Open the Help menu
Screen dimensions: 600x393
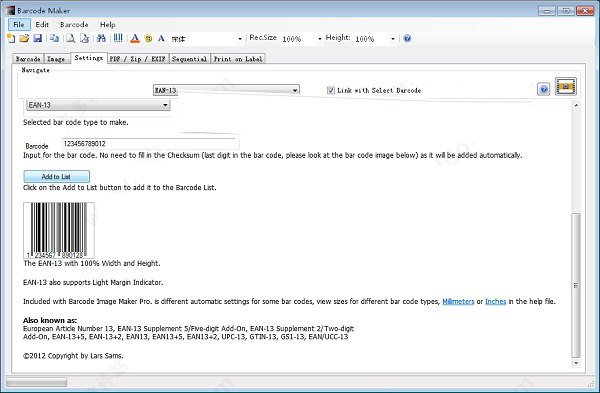tap(108, 24)
